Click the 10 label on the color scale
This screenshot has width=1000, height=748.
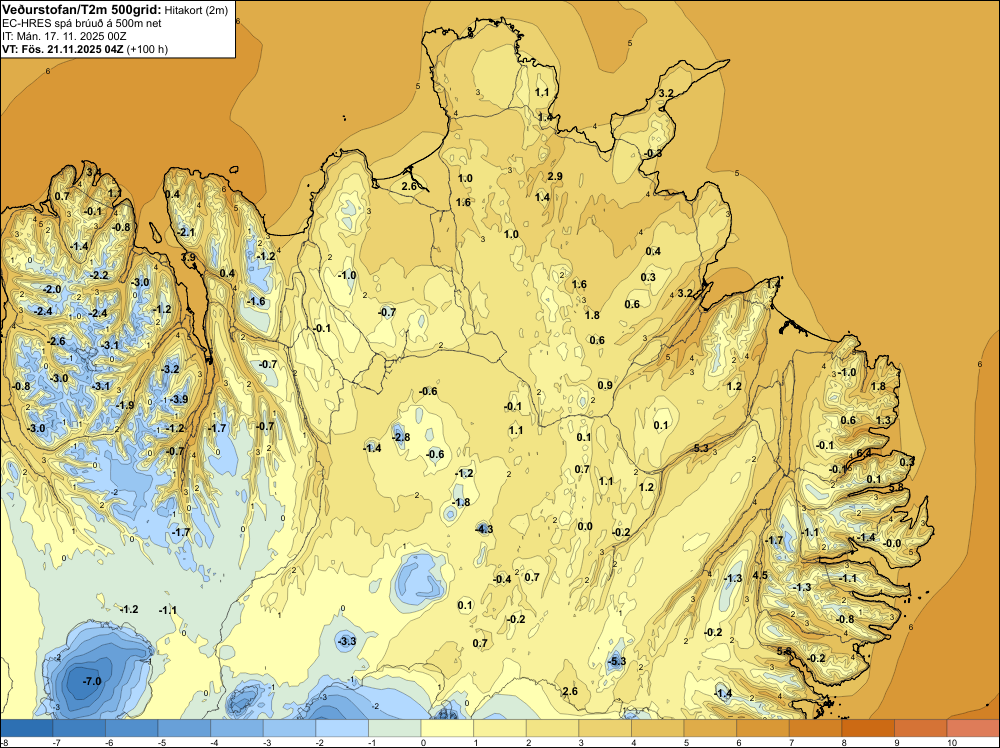coord(952,742)
